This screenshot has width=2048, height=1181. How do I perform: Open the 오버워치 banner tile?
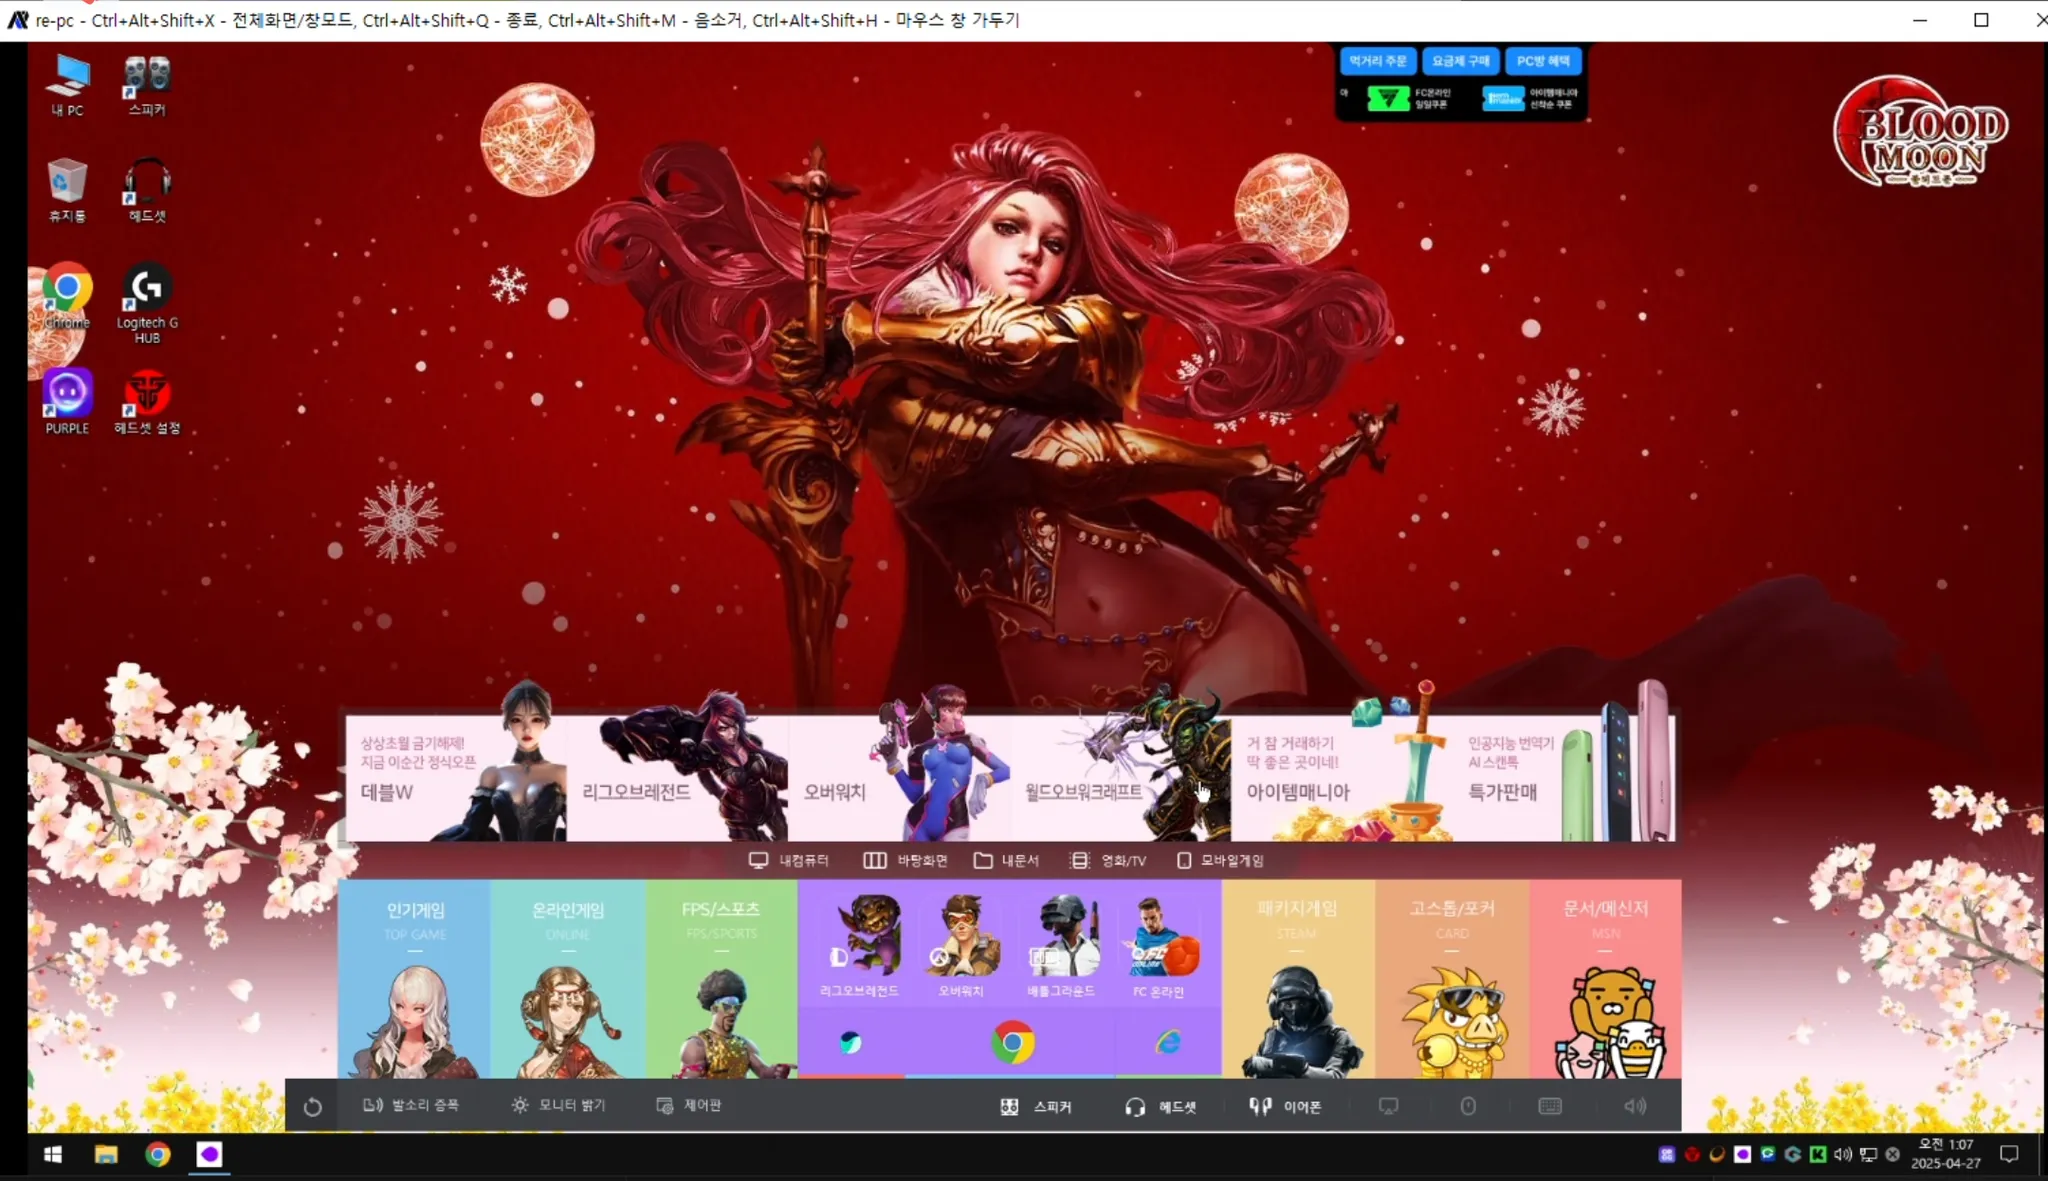898,778
